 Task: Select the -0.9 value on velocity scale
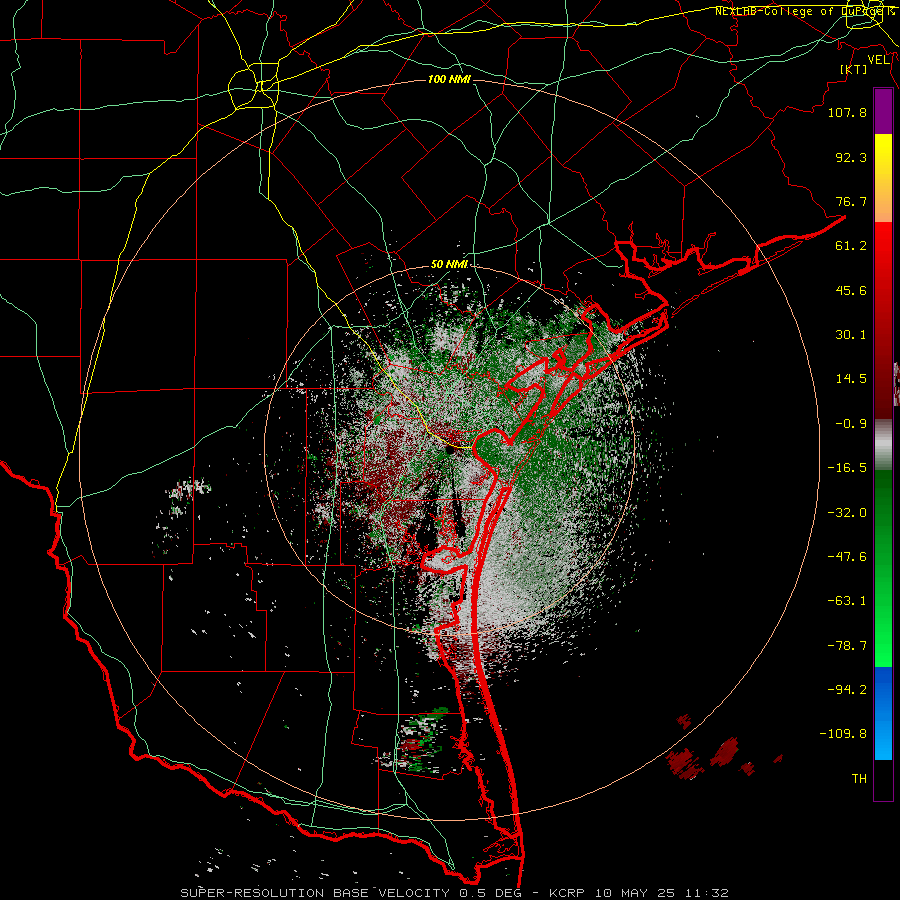(x=851, y=424)
